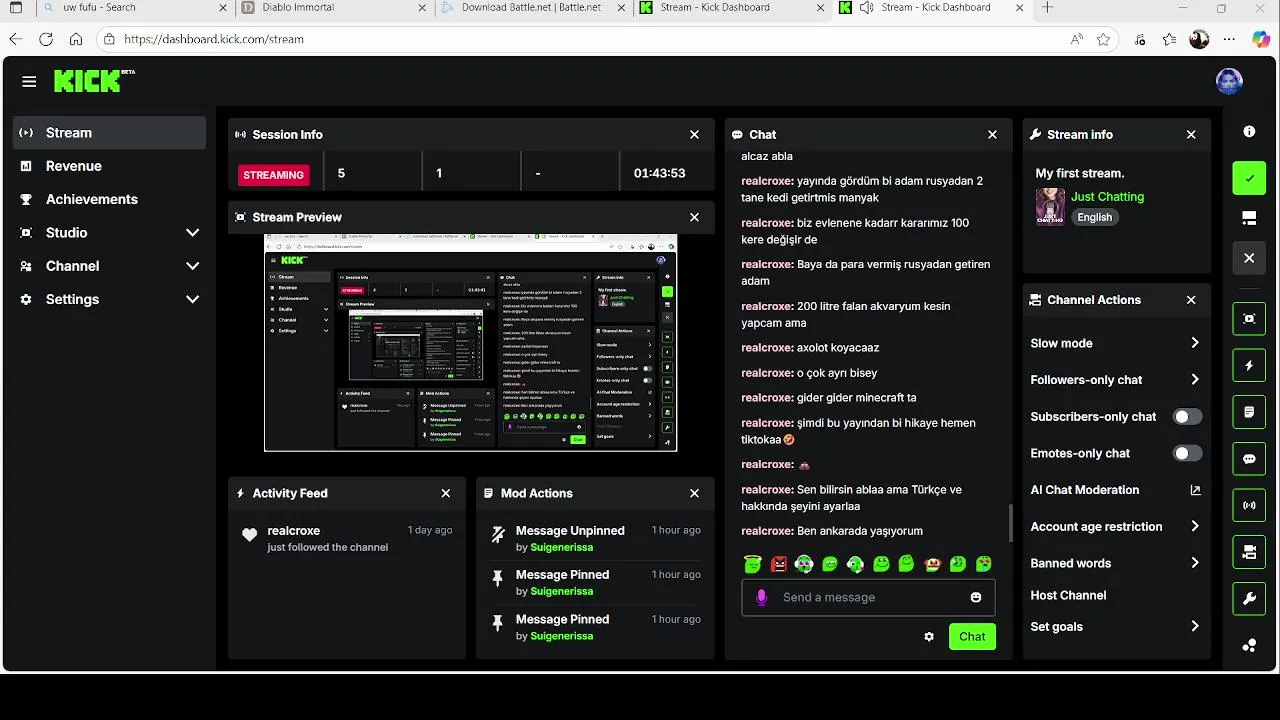Toggle the lightning bolt widget in right toolbar

1249,366
